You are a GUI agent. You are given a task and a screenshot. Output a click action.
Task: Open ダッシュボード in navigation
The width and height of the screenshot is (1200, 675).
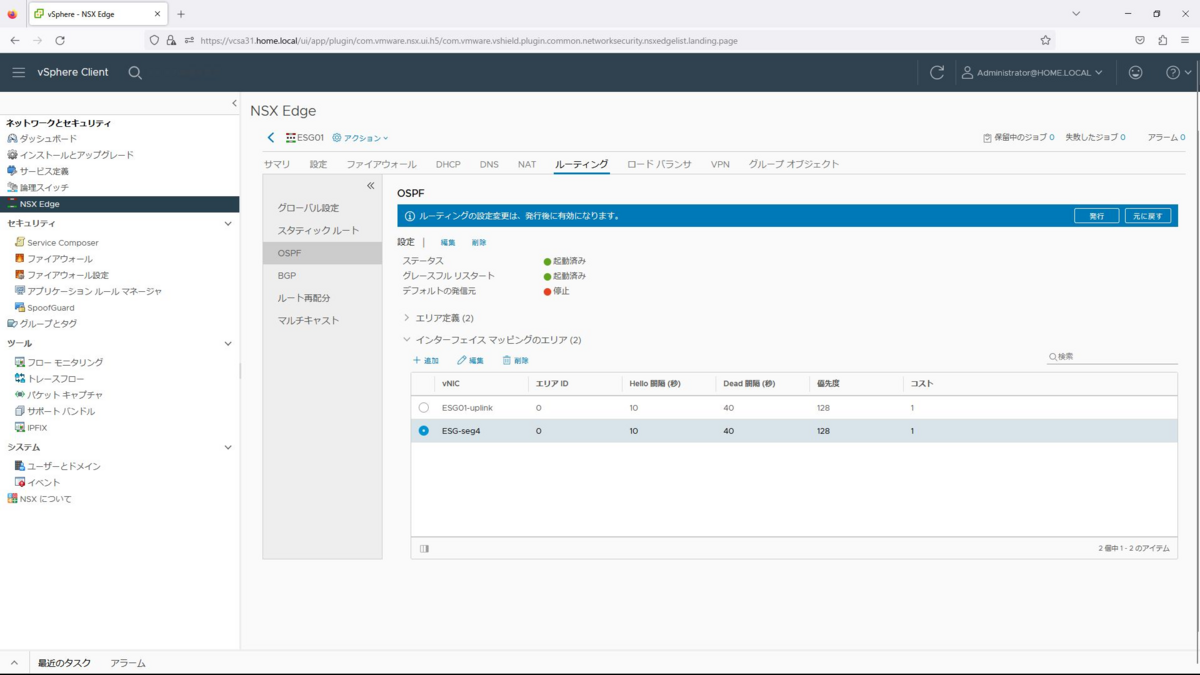click(x=48, y=139)
